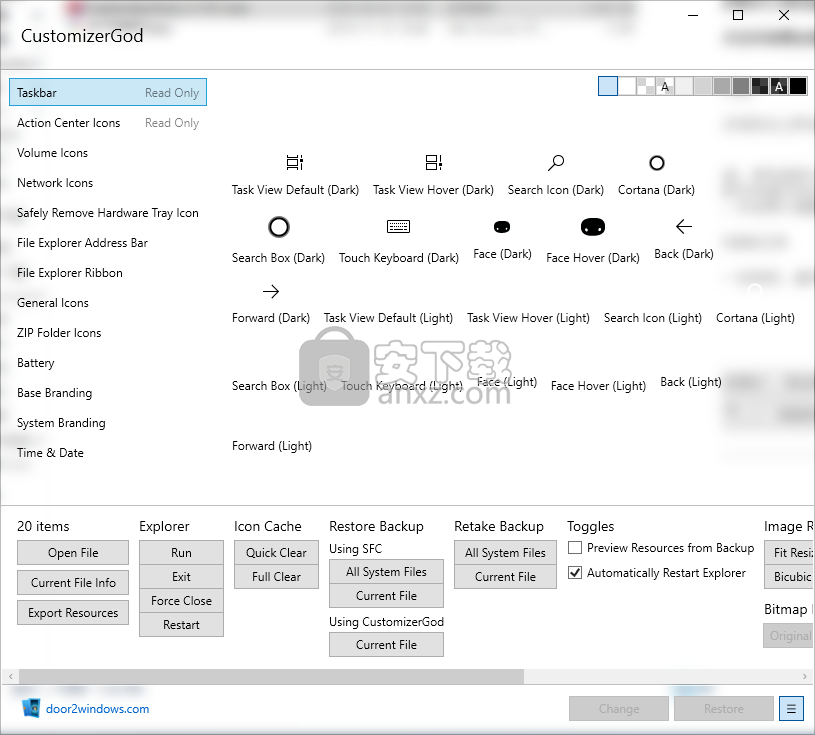The height and width of the screenshot is (735, 815).
Task: Click the Open File button
Action: tap(73, 553)
